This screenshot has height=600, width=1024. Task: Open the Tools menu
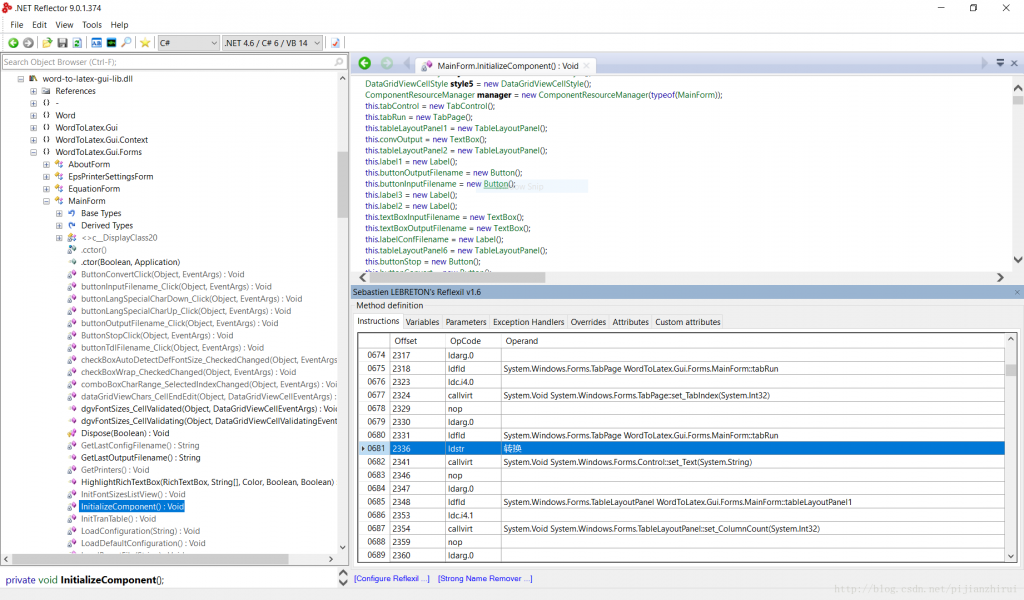pyautogui.click(x=91, y=25)
